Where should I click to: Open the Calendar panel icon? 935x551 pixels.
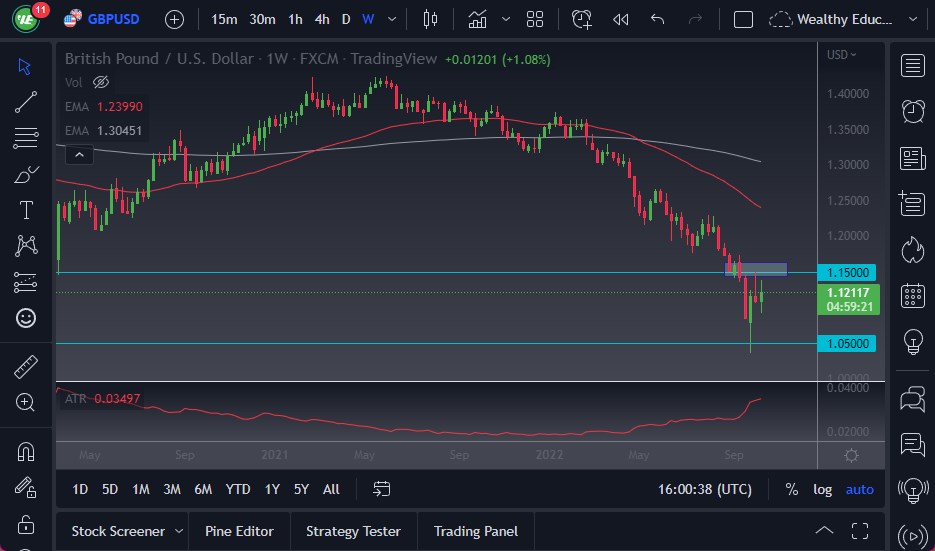coord(912,295)
